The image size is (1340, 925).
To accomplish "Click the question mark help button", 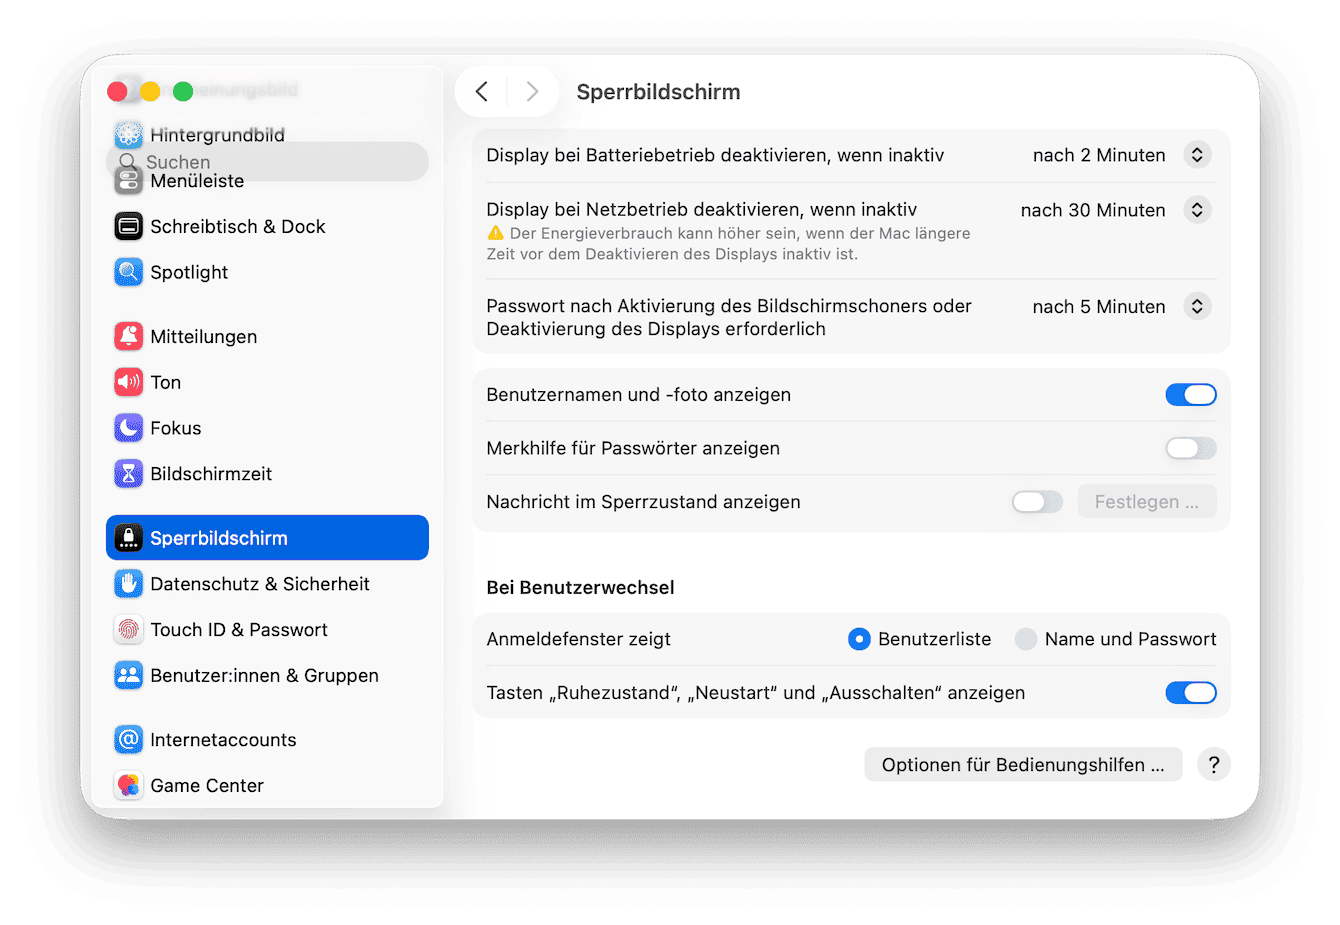I will (x=1214, y=765).
